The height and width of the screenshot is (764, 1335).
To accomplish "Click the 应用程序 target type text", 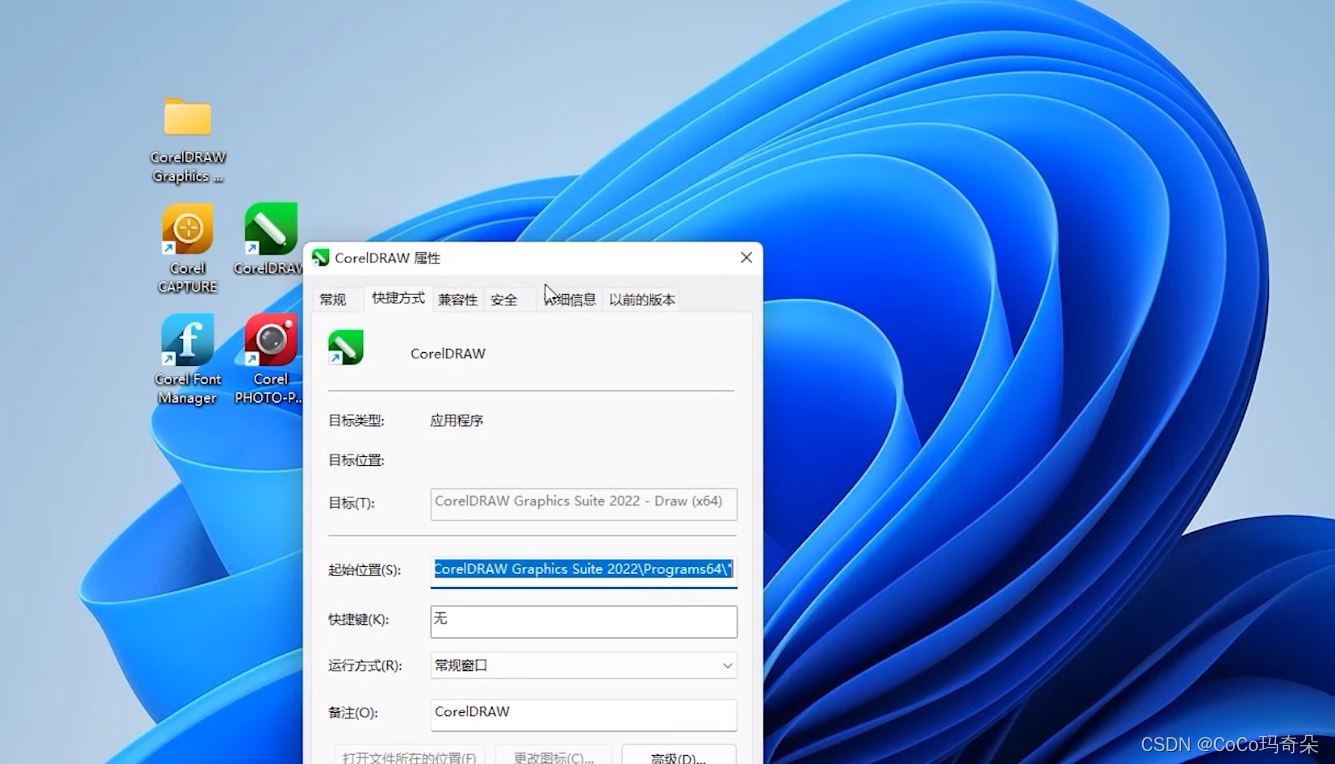I will (x=457, y=421).
